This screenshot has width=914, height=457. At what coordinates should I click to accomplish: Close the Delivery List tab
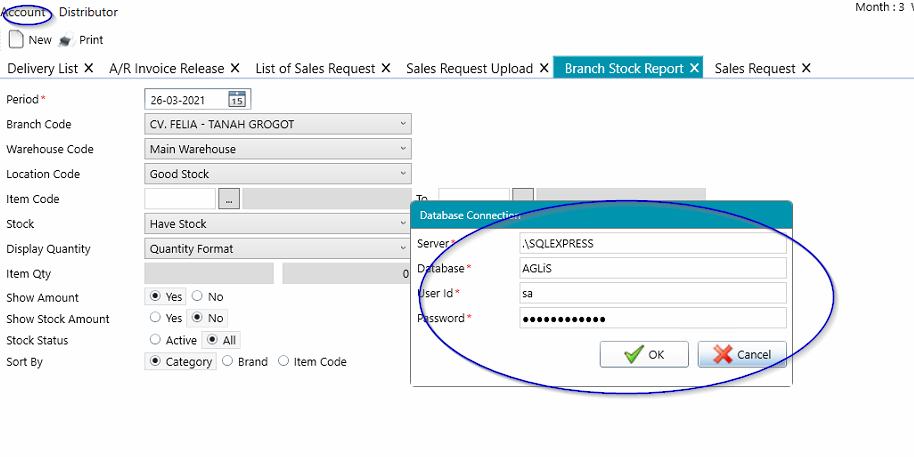(x=89, y=68)
